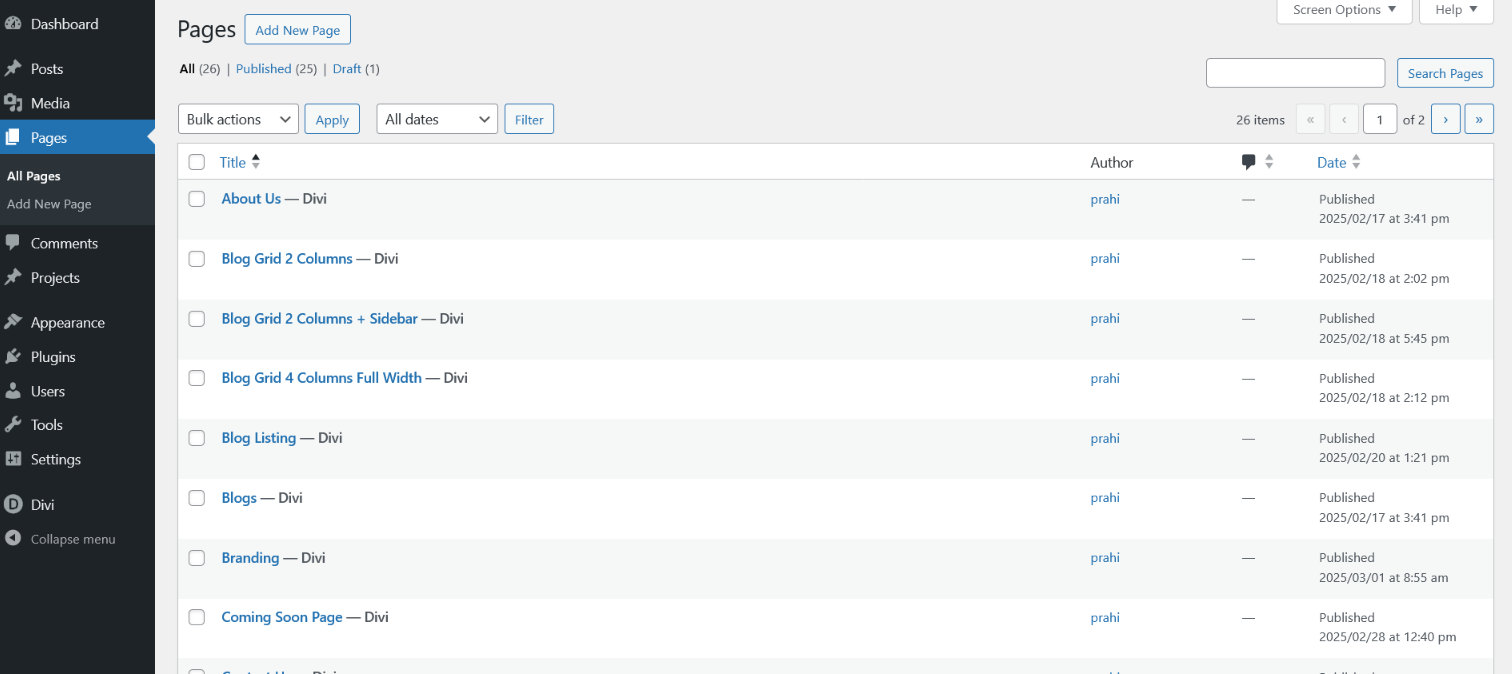Sort by comments bubble column icon

pyautogui.click(x=1248, y=162)
